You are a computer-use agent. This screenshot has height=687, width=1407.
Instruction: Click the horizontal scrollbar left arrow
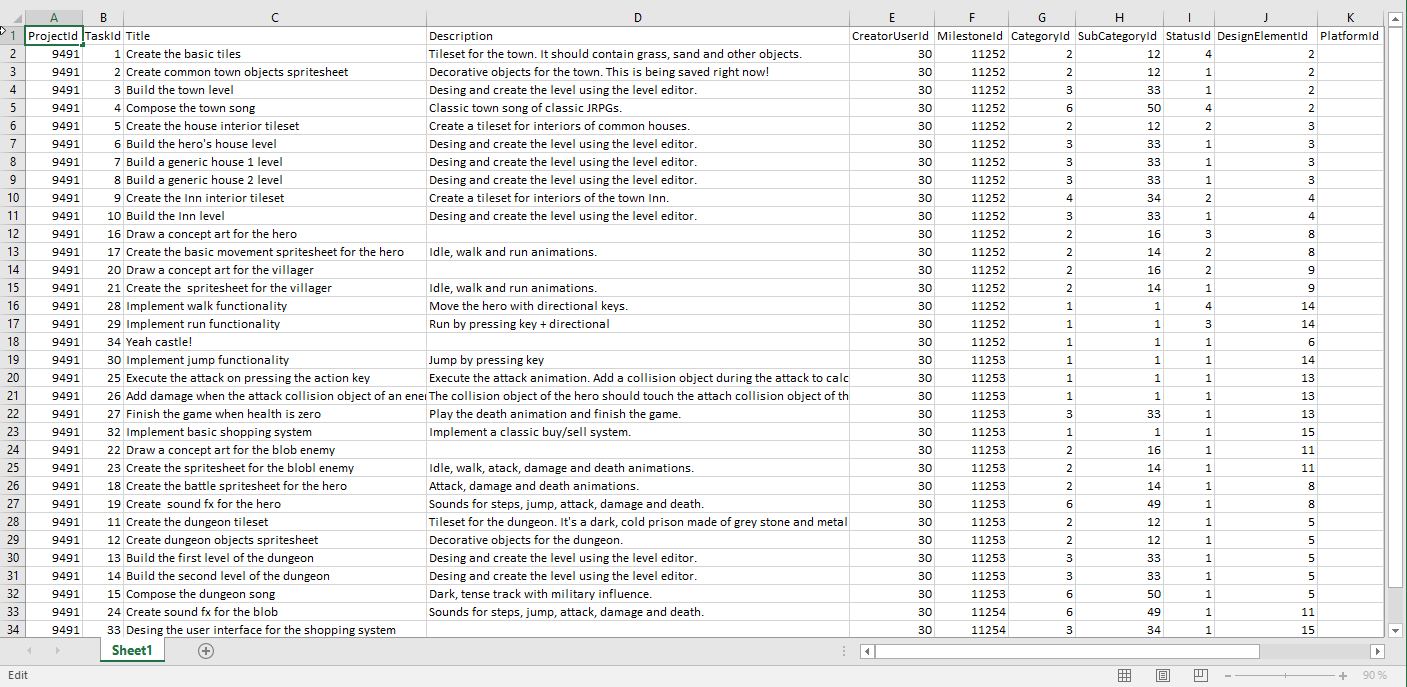point(868,651)
